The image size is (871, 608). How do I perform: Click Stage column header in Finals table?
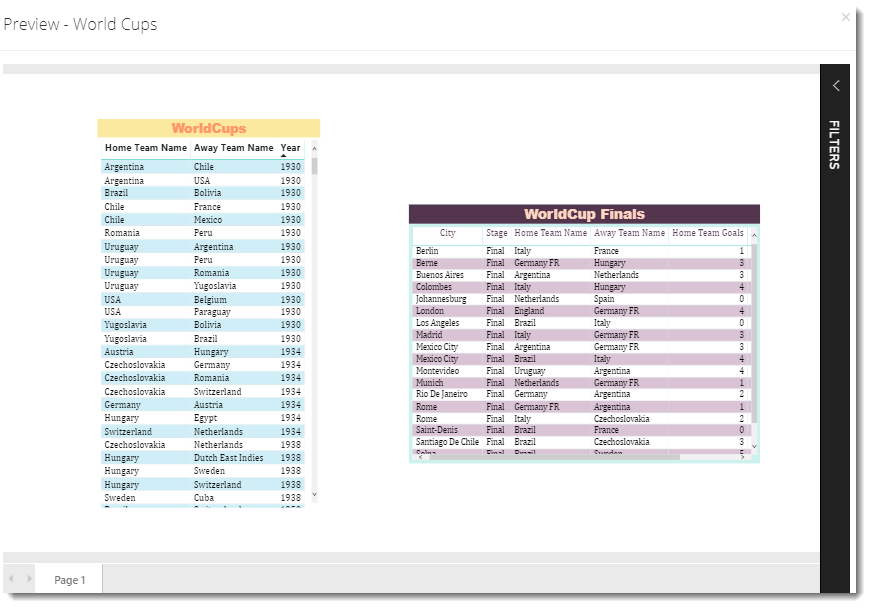click(x=497, y=233)
